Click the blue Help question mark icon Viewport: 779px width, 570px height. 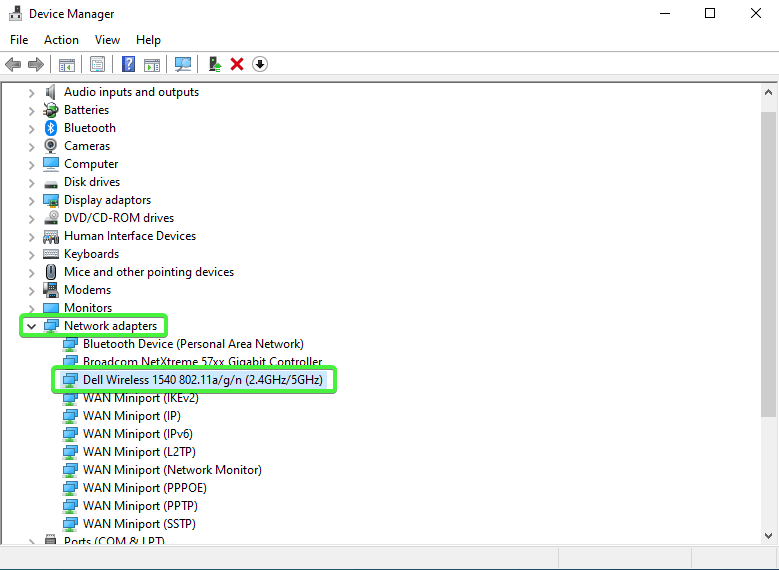[128, 64]
